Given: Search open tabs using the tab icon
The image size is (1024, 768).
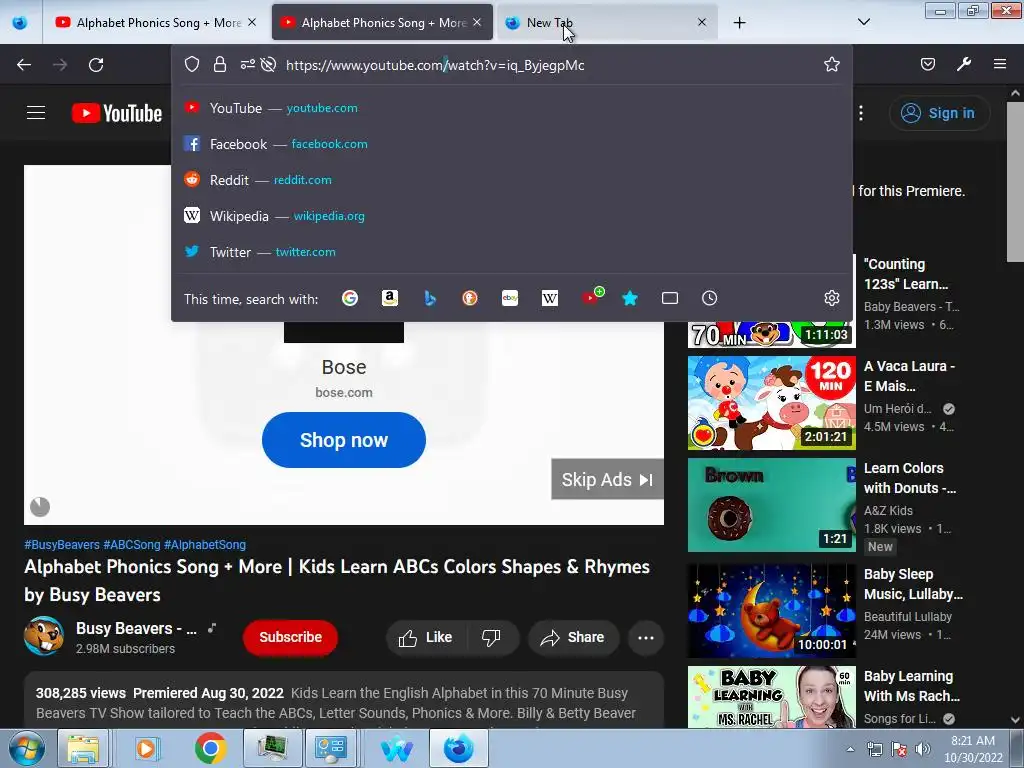Looking at the screenshot, I should pyautogui.click(x=670, y=298).
